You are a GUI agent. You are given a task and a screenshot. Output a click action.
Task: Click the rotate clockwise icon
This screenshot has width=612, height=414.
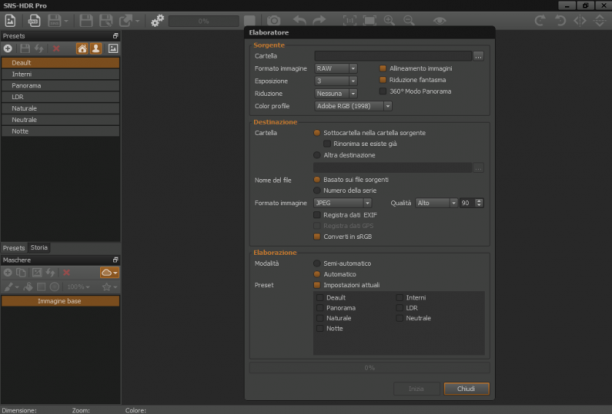tap(540, 20)
